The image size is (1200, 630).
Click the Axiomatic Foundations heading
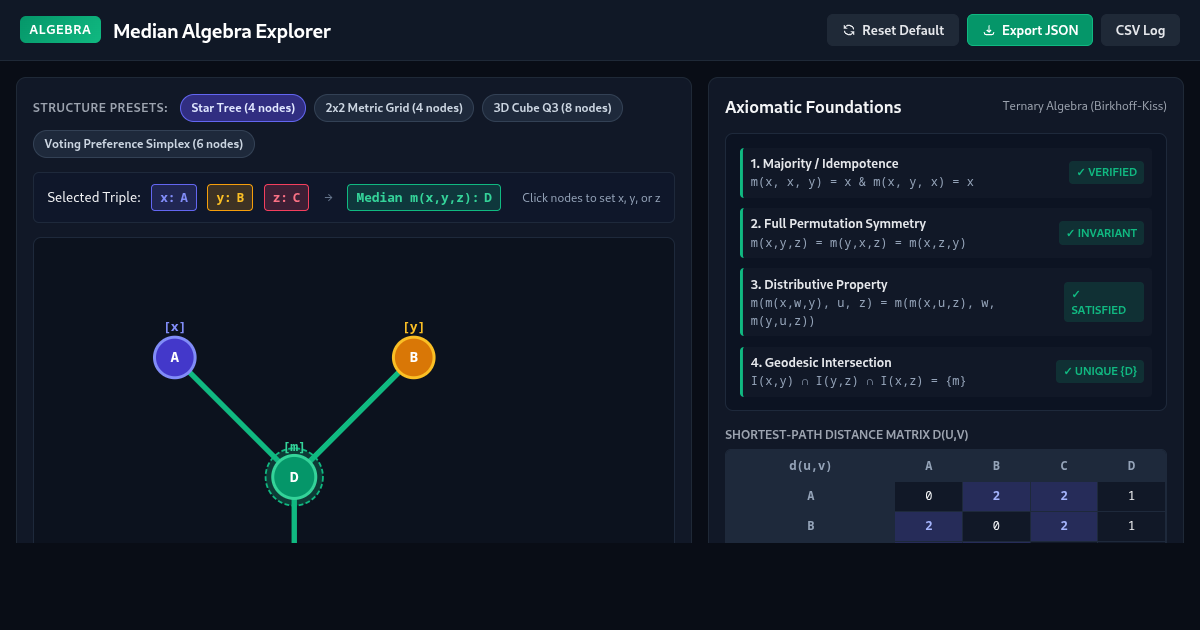click(x=813, y=107)
